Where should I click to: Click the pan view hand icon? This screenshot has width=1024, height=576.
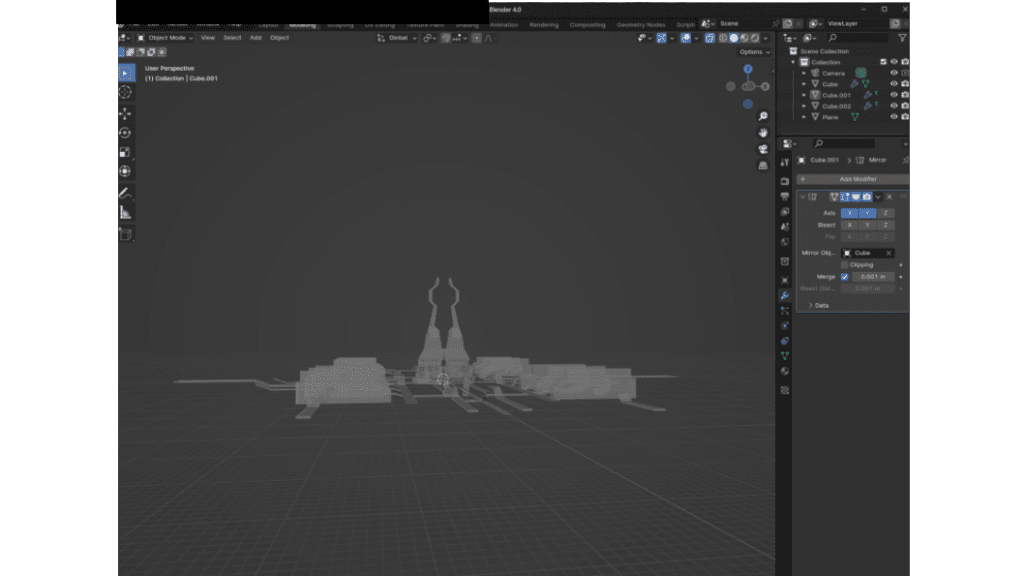[763, 133]
